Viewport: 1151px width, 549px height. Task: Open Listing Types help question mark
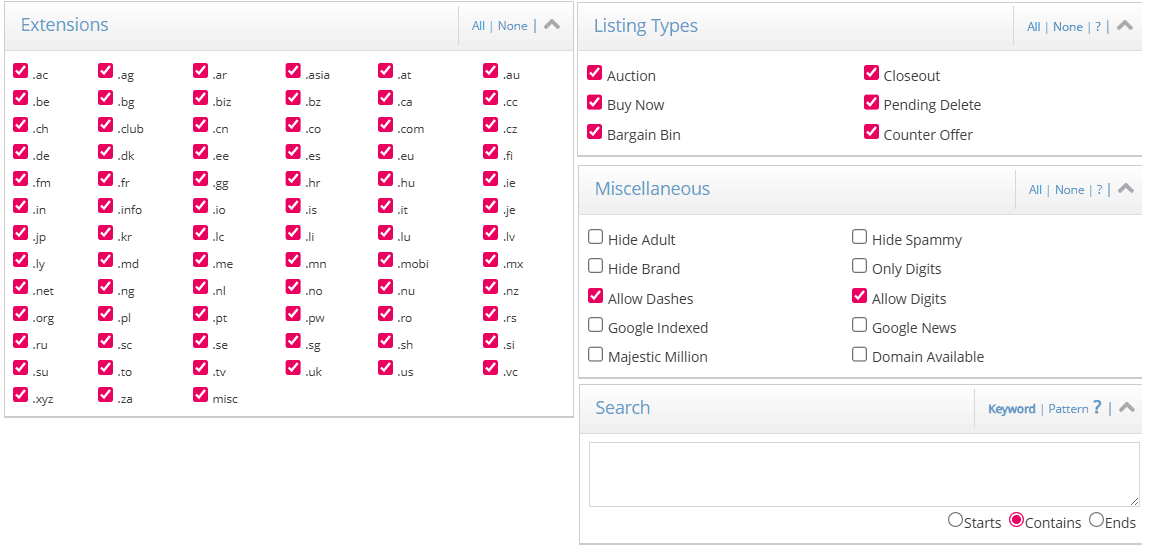click(x=1098, y=26)
